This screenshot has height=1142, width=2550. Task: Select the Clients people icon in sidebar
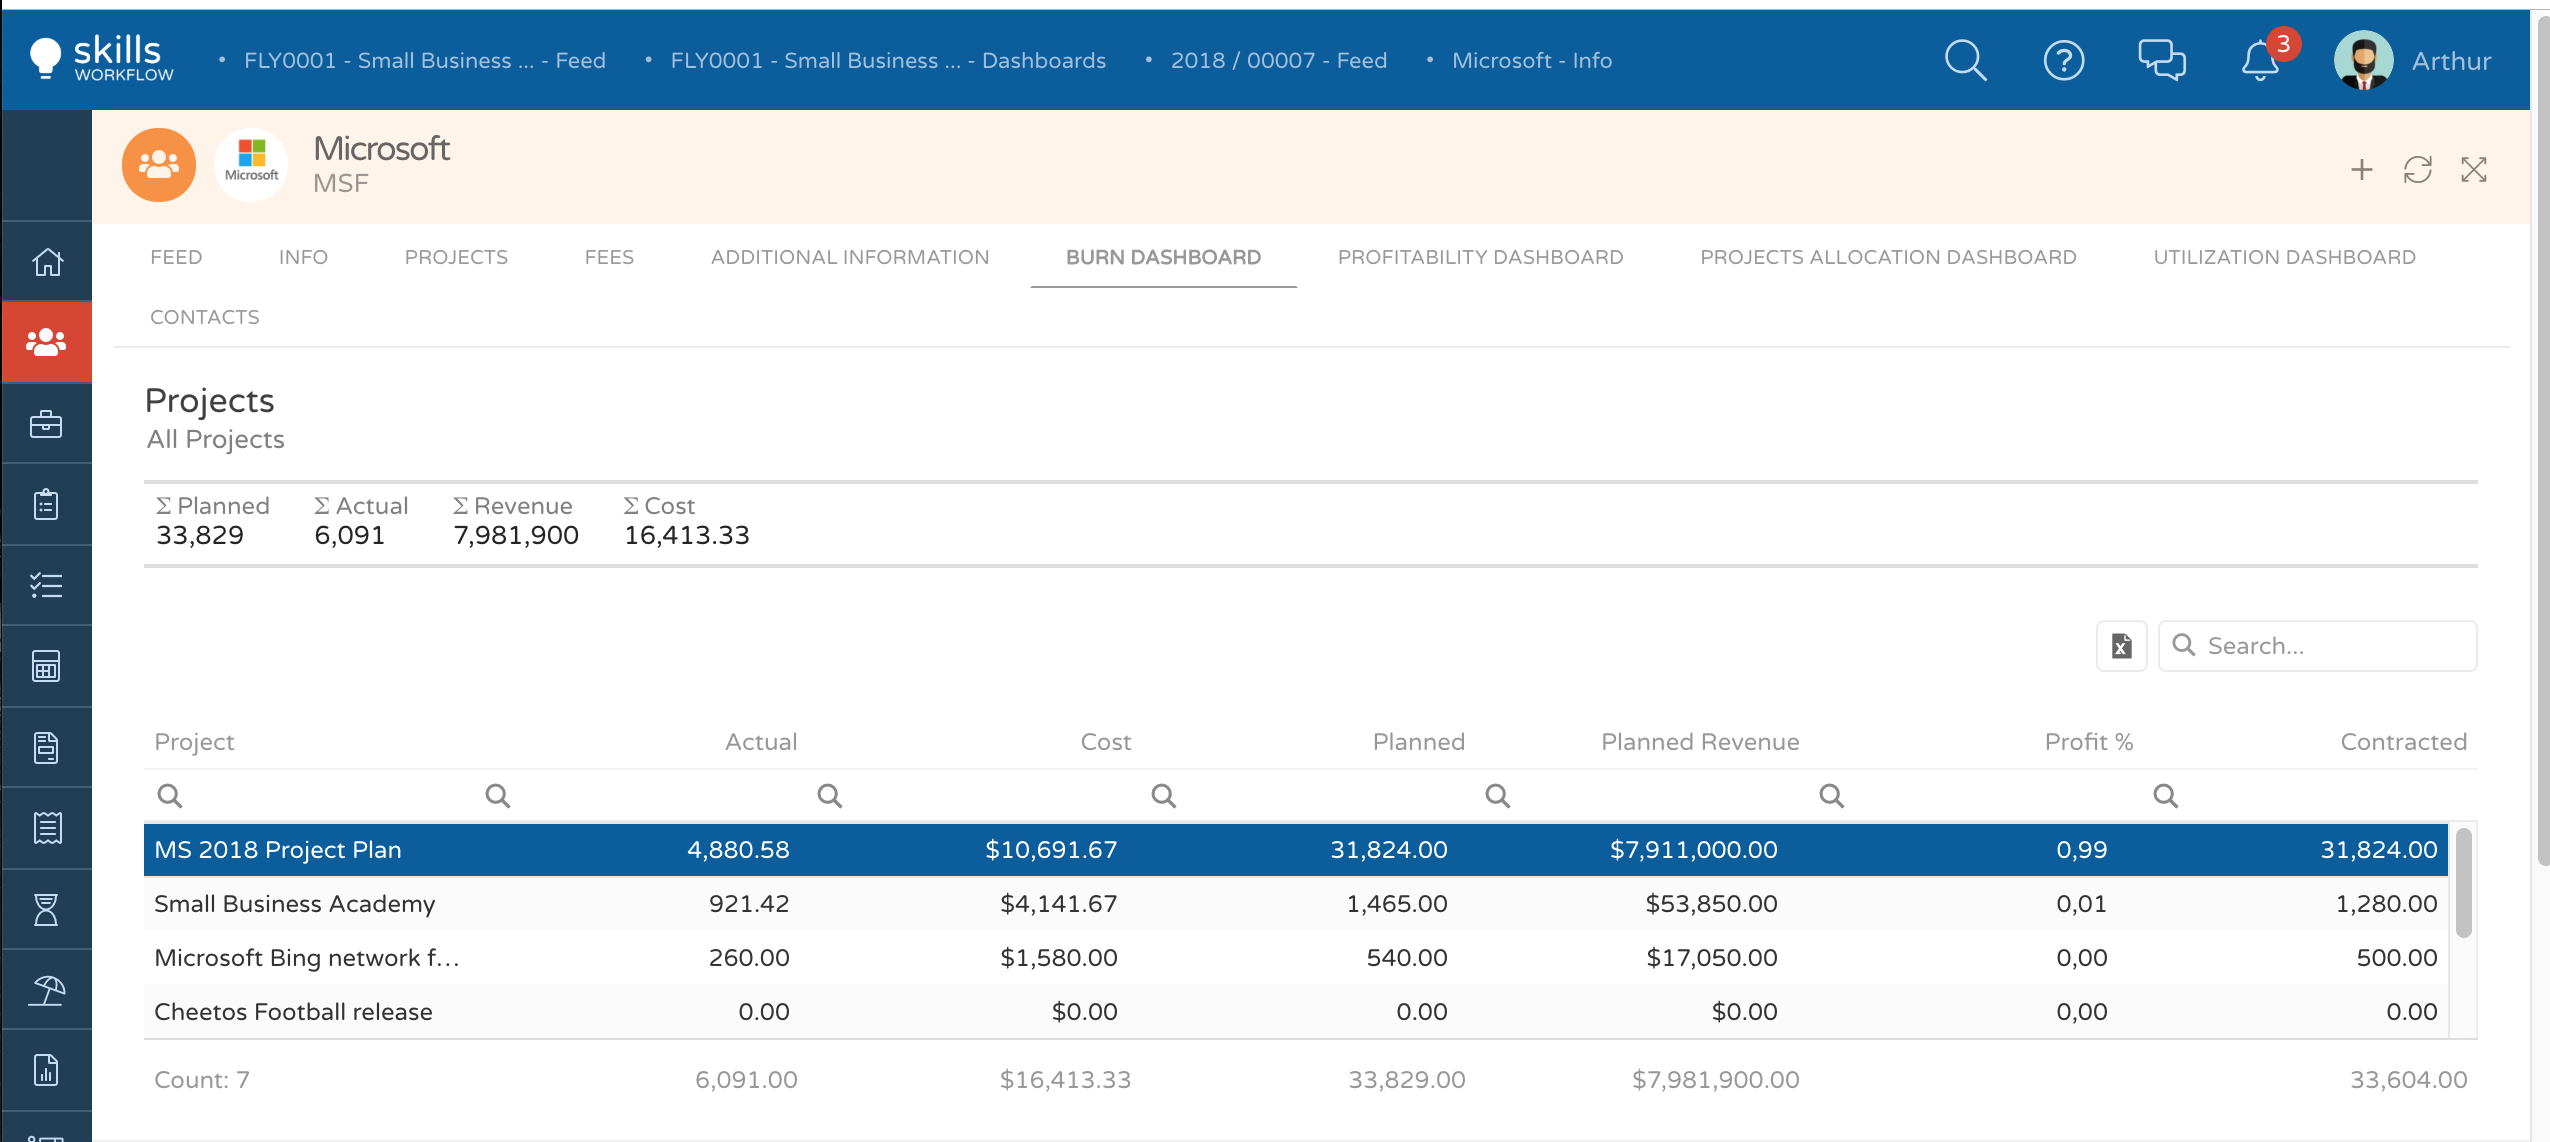(x=47, y=342)
